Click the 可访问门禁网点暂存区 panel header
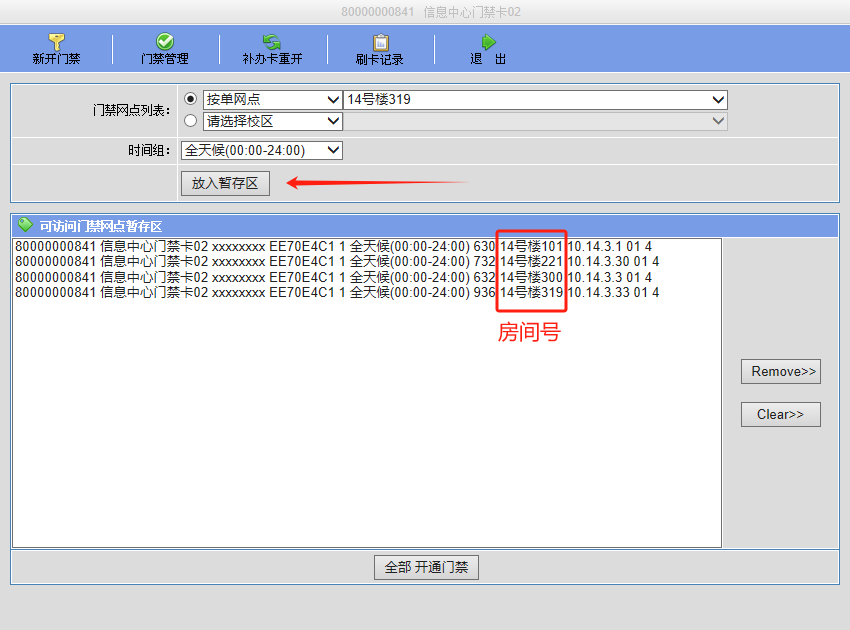 click(x=425, y=226)
